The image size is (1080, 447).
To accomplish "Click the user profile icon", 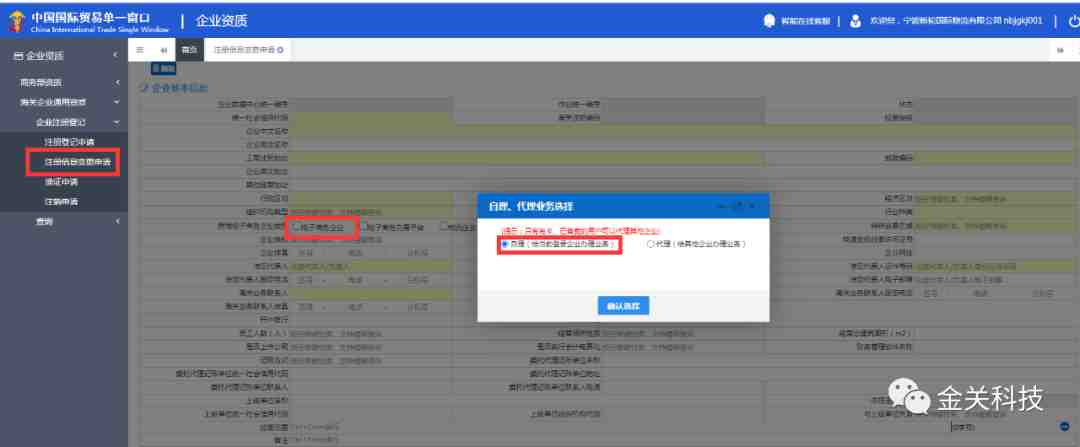I will (856, 20).
